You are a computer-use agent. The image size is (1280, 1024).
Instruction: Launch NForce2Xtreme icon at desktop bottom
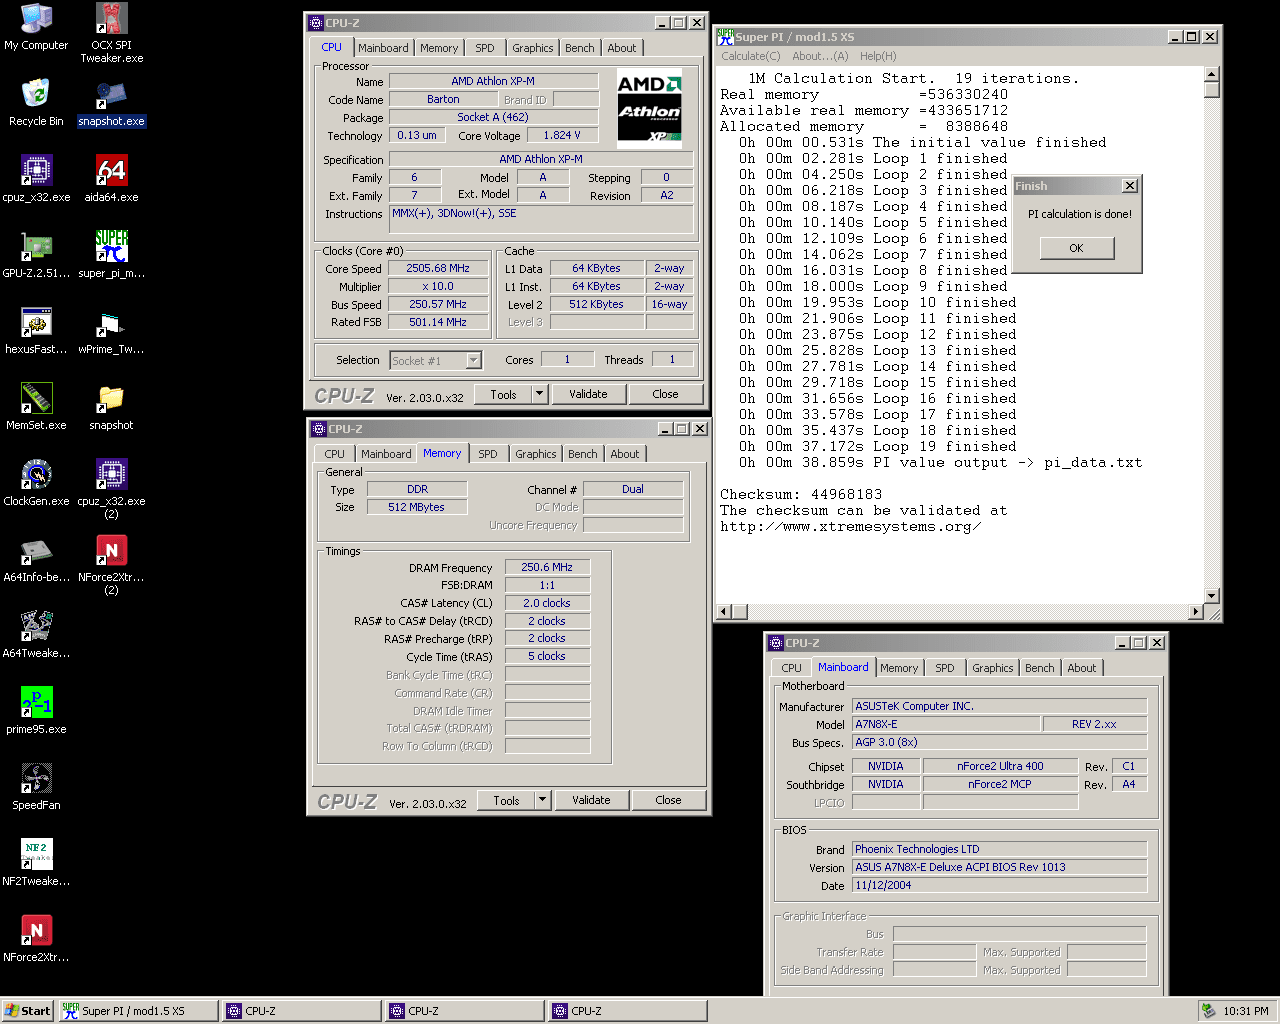(36, 939)
